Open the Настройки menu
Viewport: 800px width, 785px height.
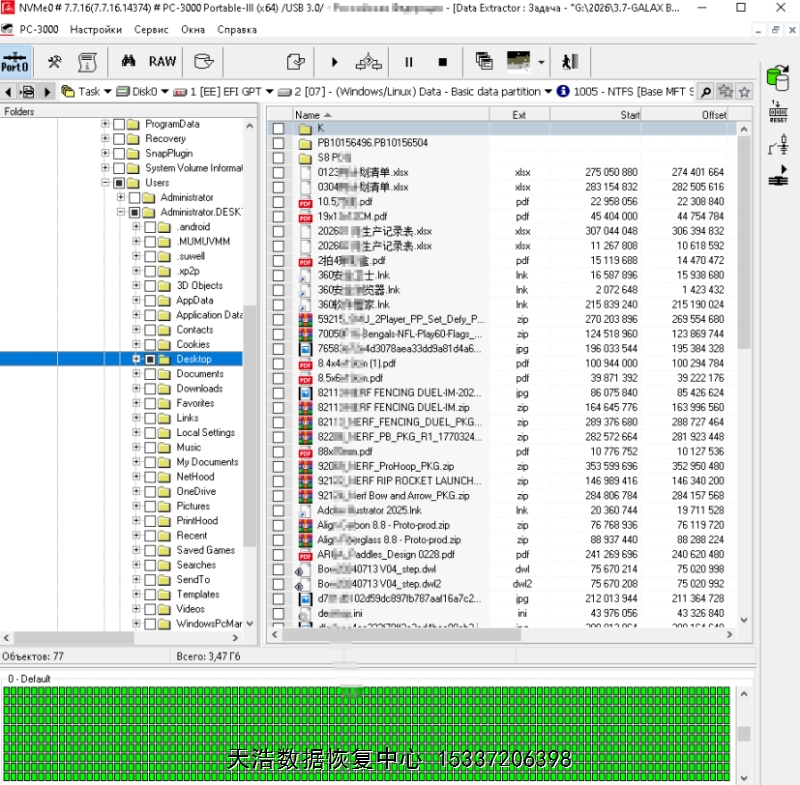(x=96, y=30)
